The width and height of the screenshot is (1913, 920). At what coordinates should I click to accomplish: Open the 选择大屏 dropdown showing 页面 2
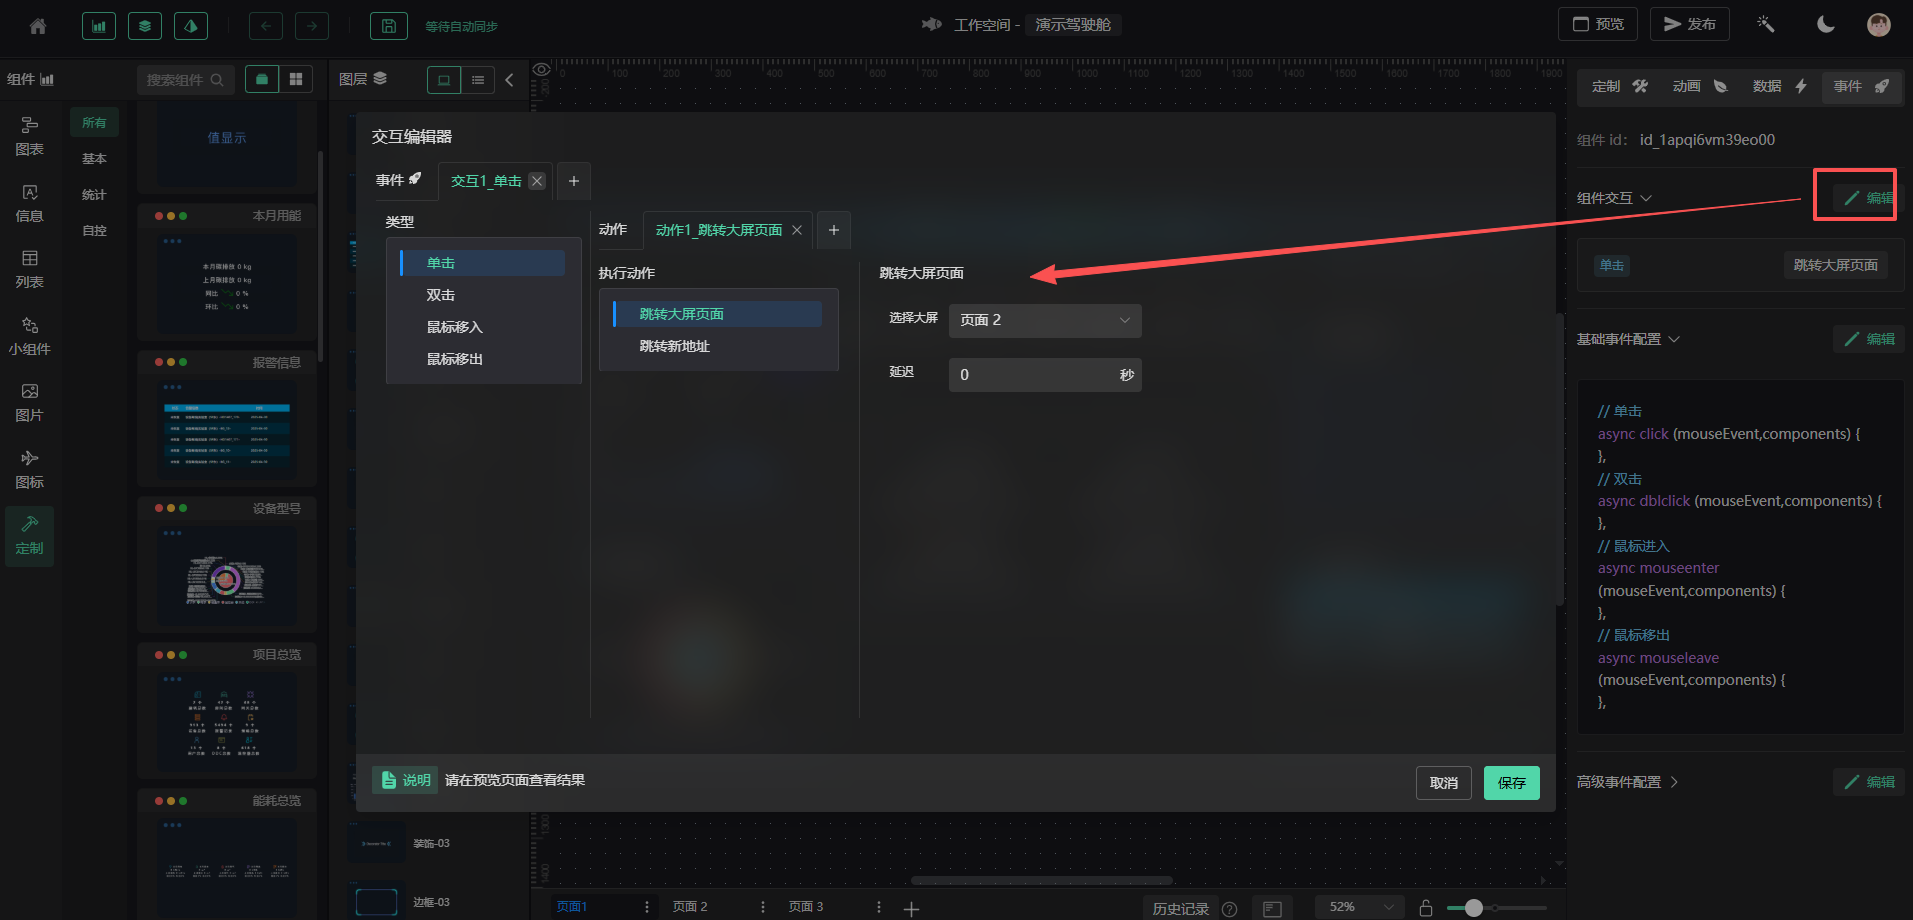point(1044,320)
